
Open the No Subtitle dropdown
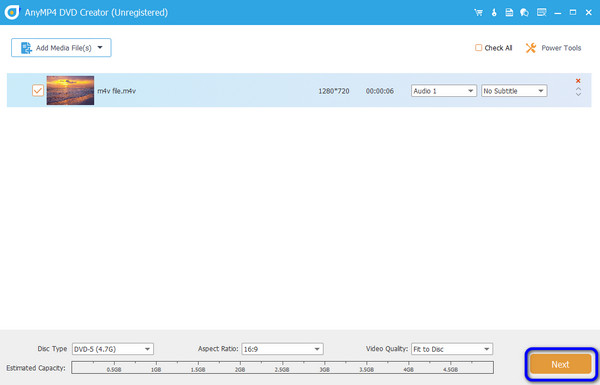[x=514, y=91]
